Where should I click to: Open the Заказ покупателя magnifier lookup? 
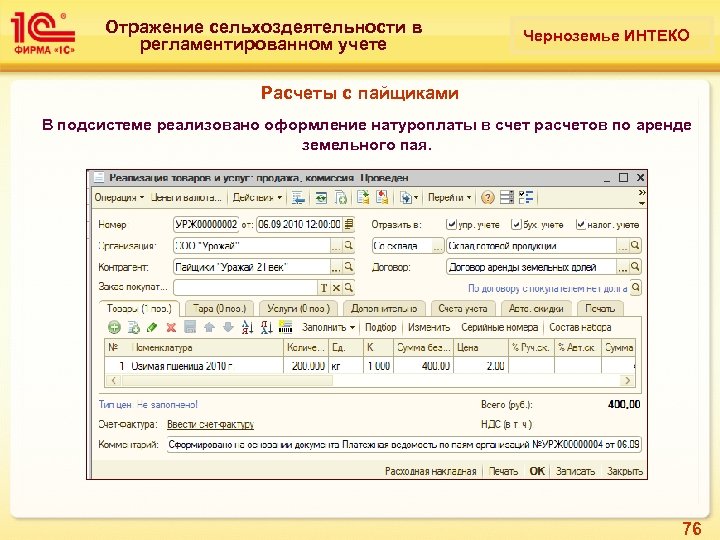349,287
